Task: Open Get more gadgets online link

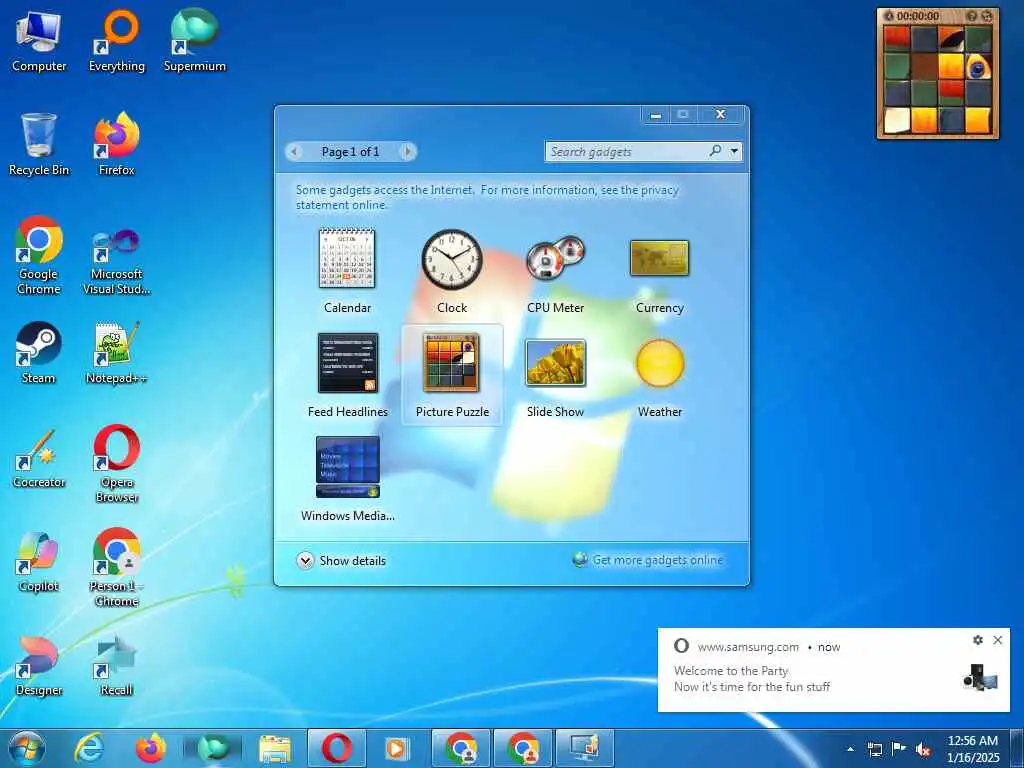Action: click(658, 560)
